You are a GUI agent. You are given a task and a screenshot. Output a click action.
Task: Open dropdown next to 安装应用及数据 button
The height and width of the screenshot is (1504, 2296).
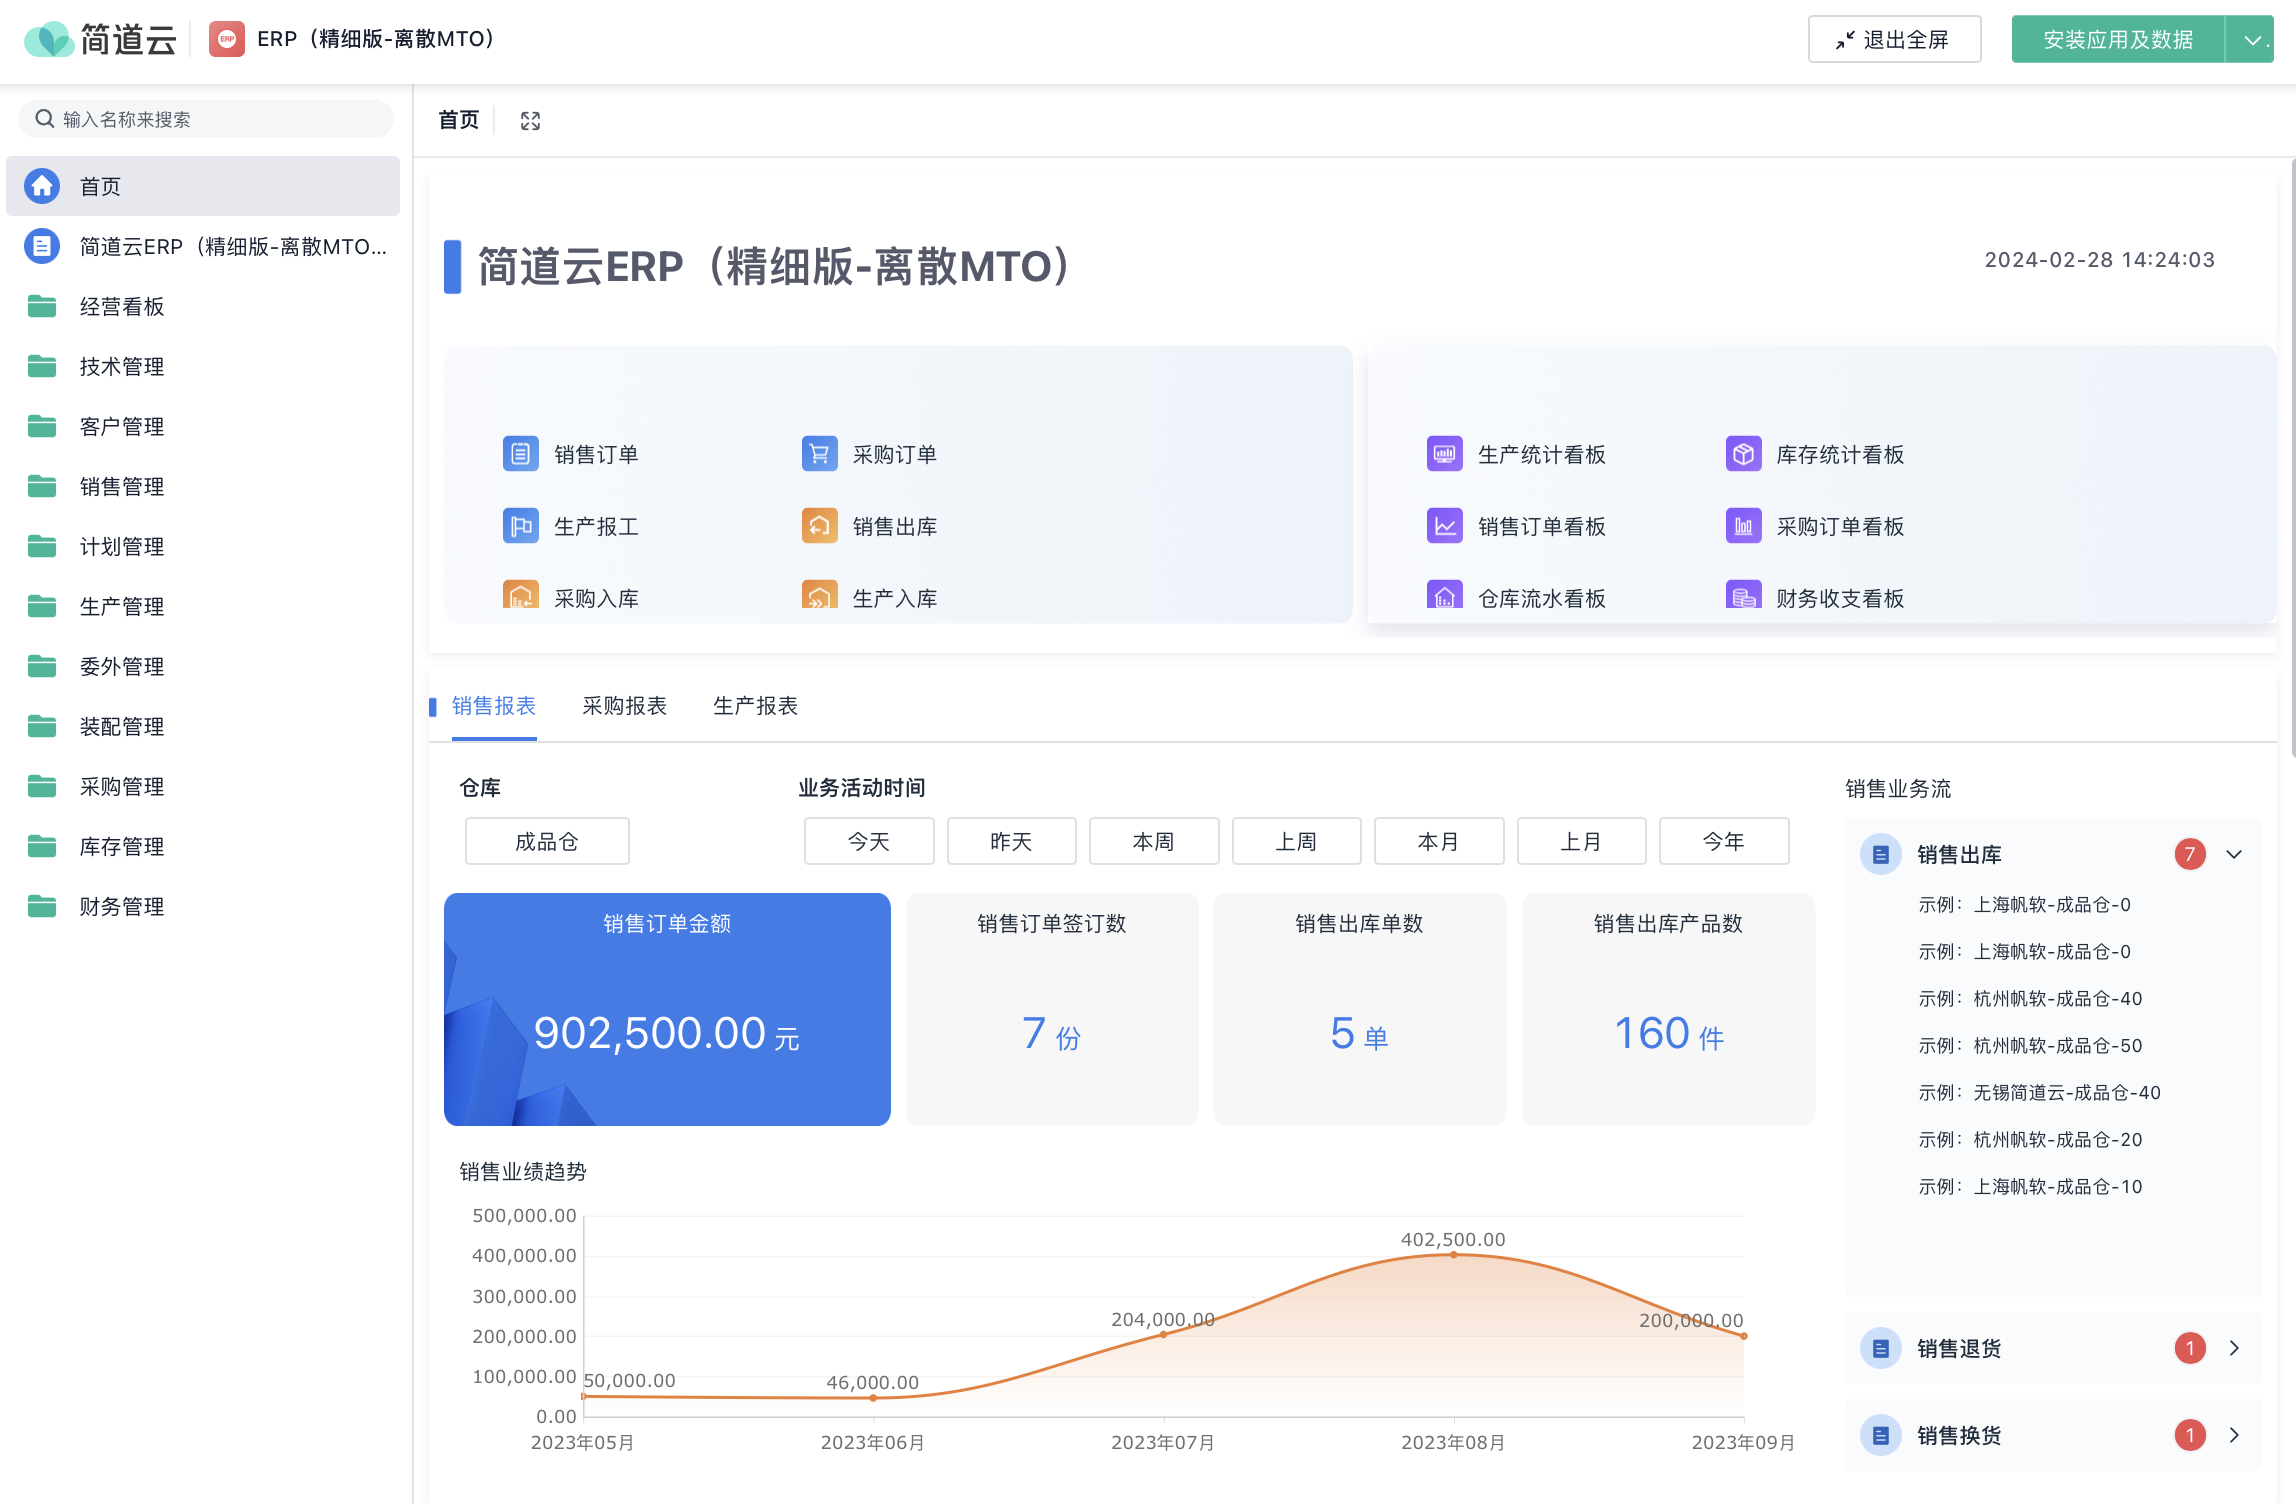click(x=2252, y=39)
